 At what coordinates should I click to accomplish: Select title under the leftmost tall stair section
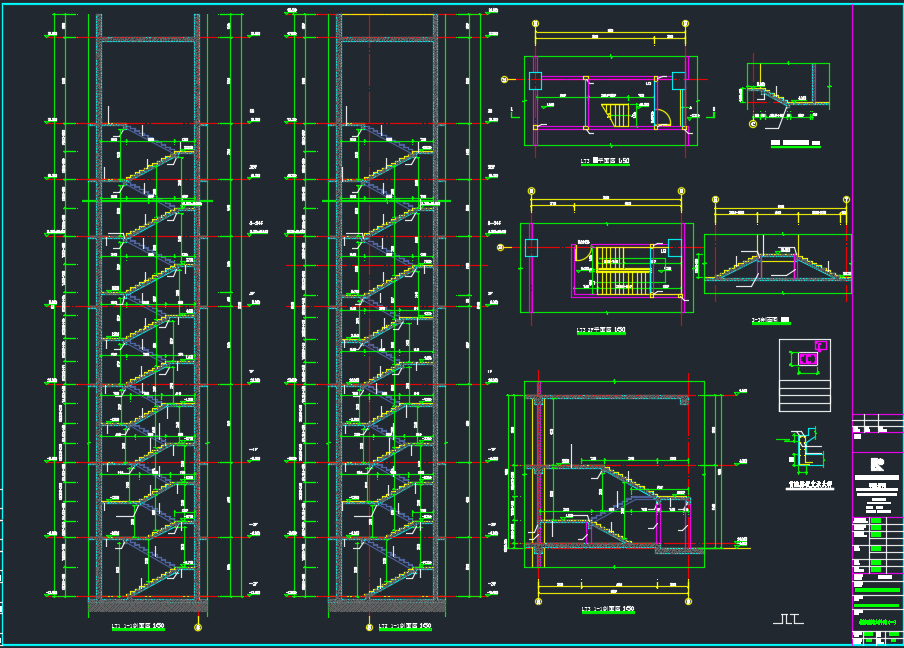coord(138,626)
